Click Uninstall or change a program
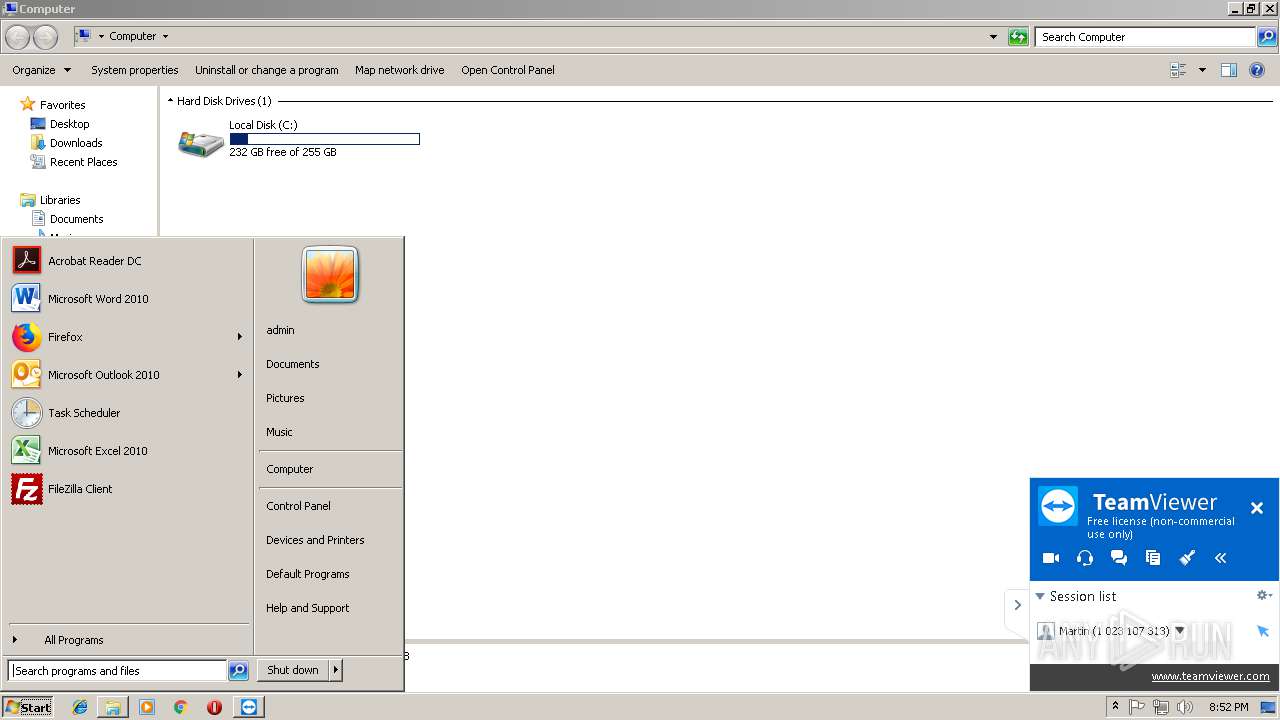 tap(267, 70)
